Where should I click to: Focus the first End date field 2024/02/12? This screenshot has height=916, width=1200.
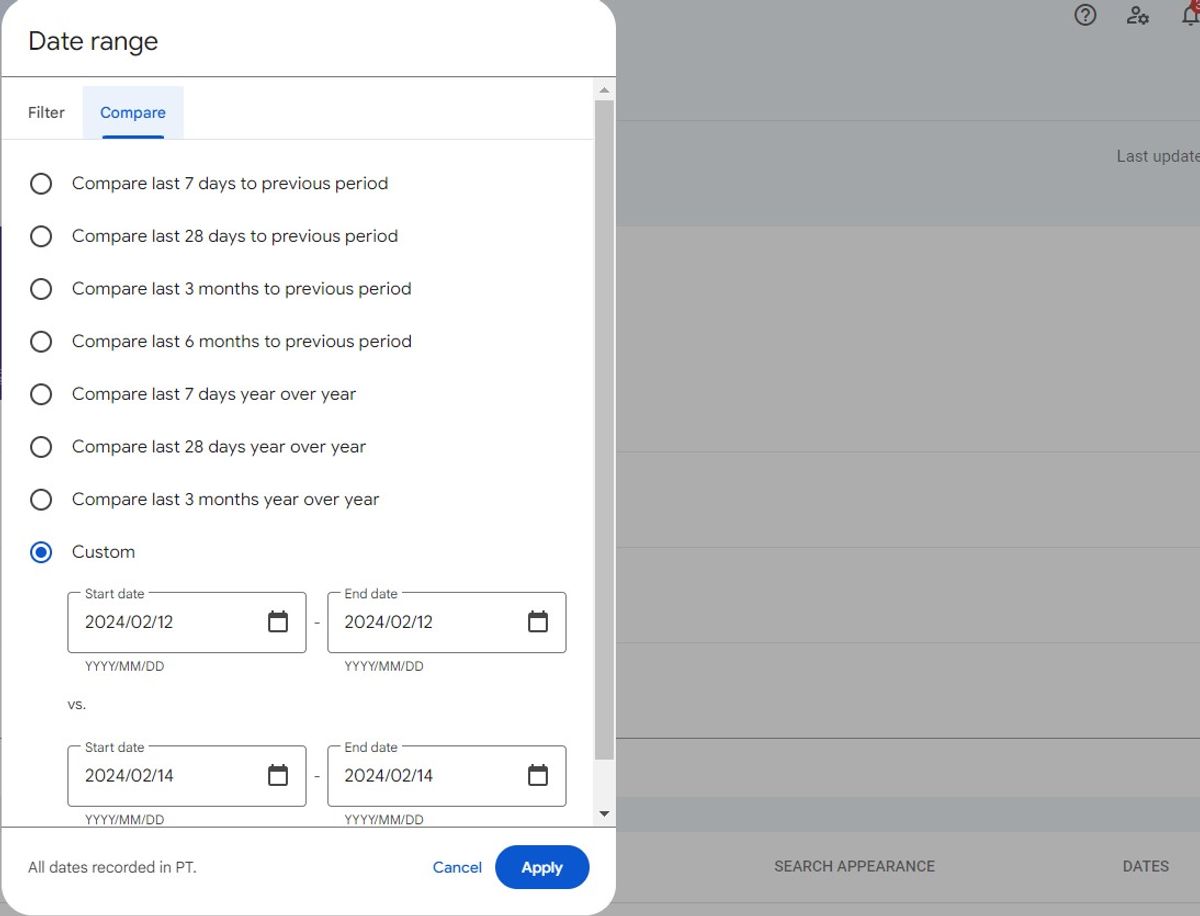[x=447, y=622]
